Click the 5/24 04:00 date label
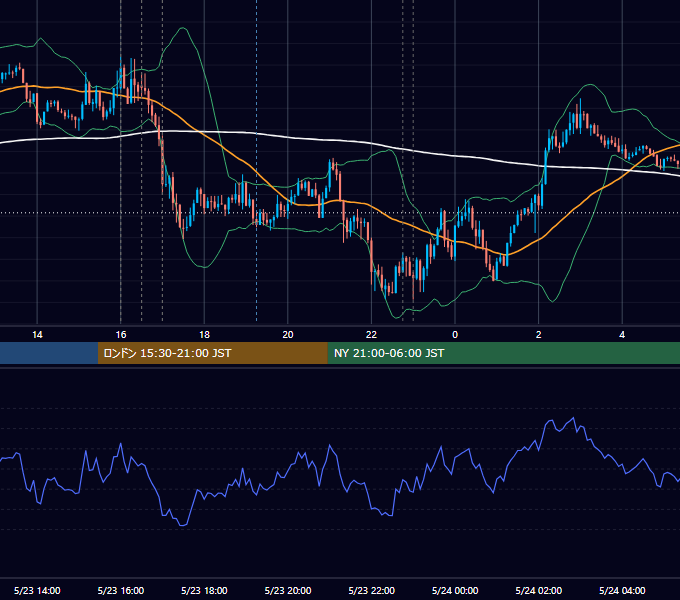This screenshot has height=600, width=680. coord(622,590)
